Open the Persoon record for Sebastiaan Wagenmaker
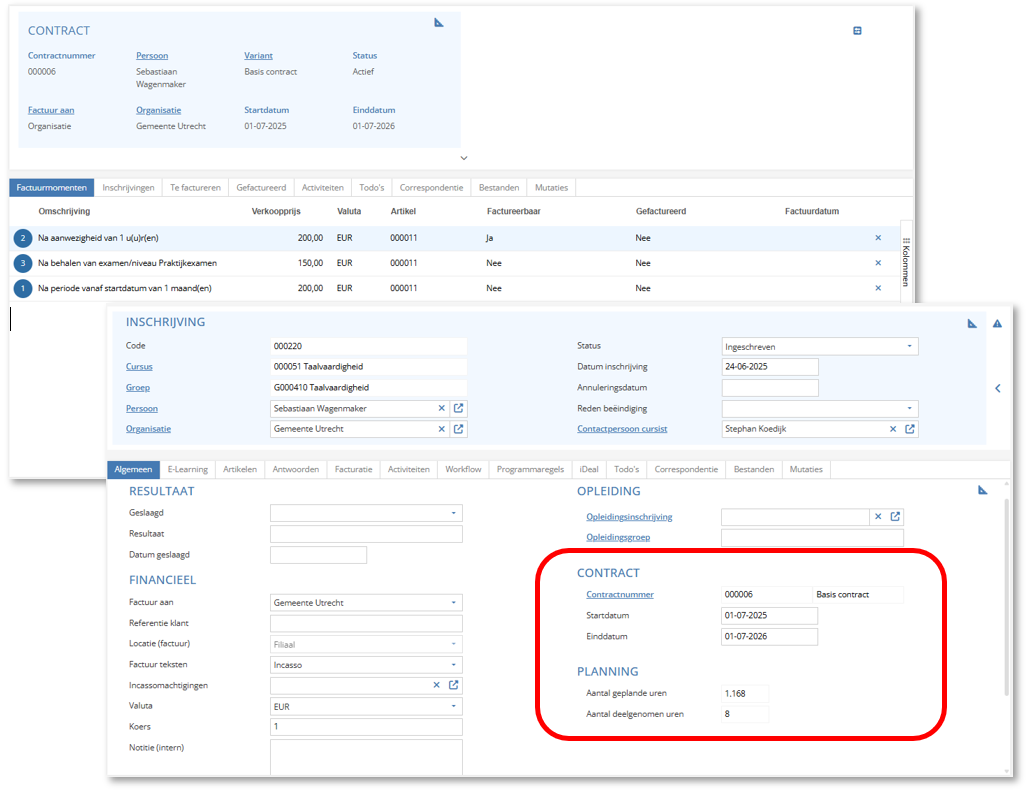Viewport: 1027px width, 796px height. [x=459, y=408]
